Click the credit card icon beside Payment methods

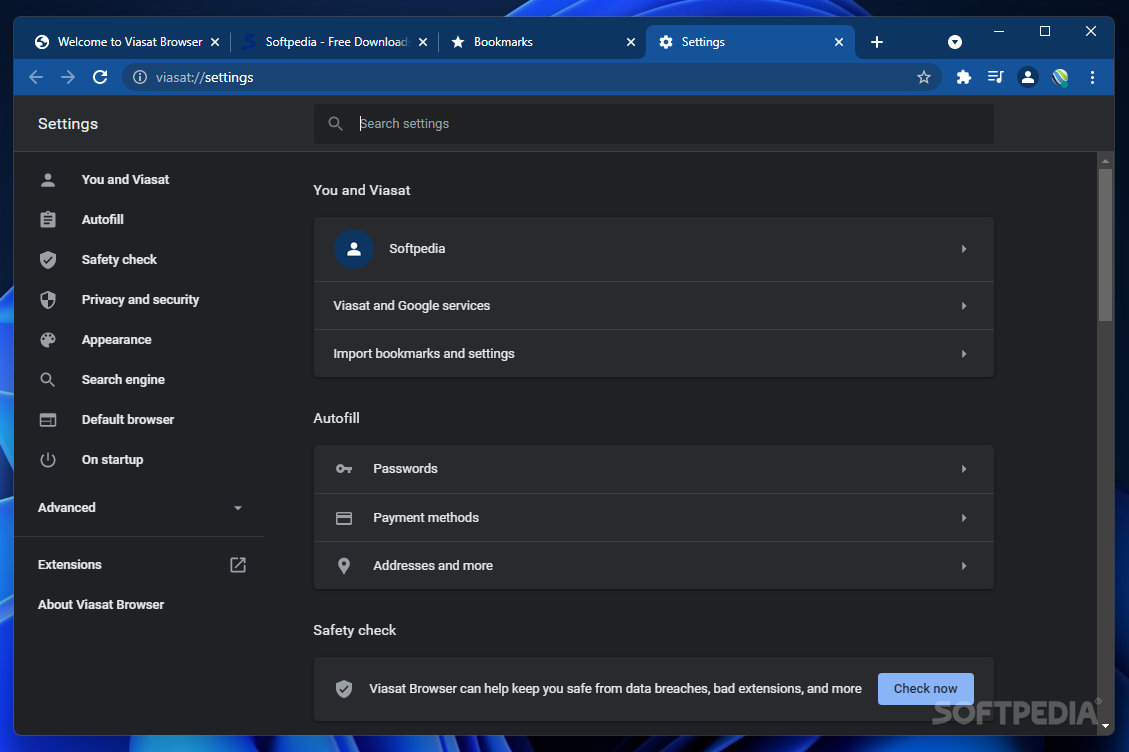(x=343, y=518)
